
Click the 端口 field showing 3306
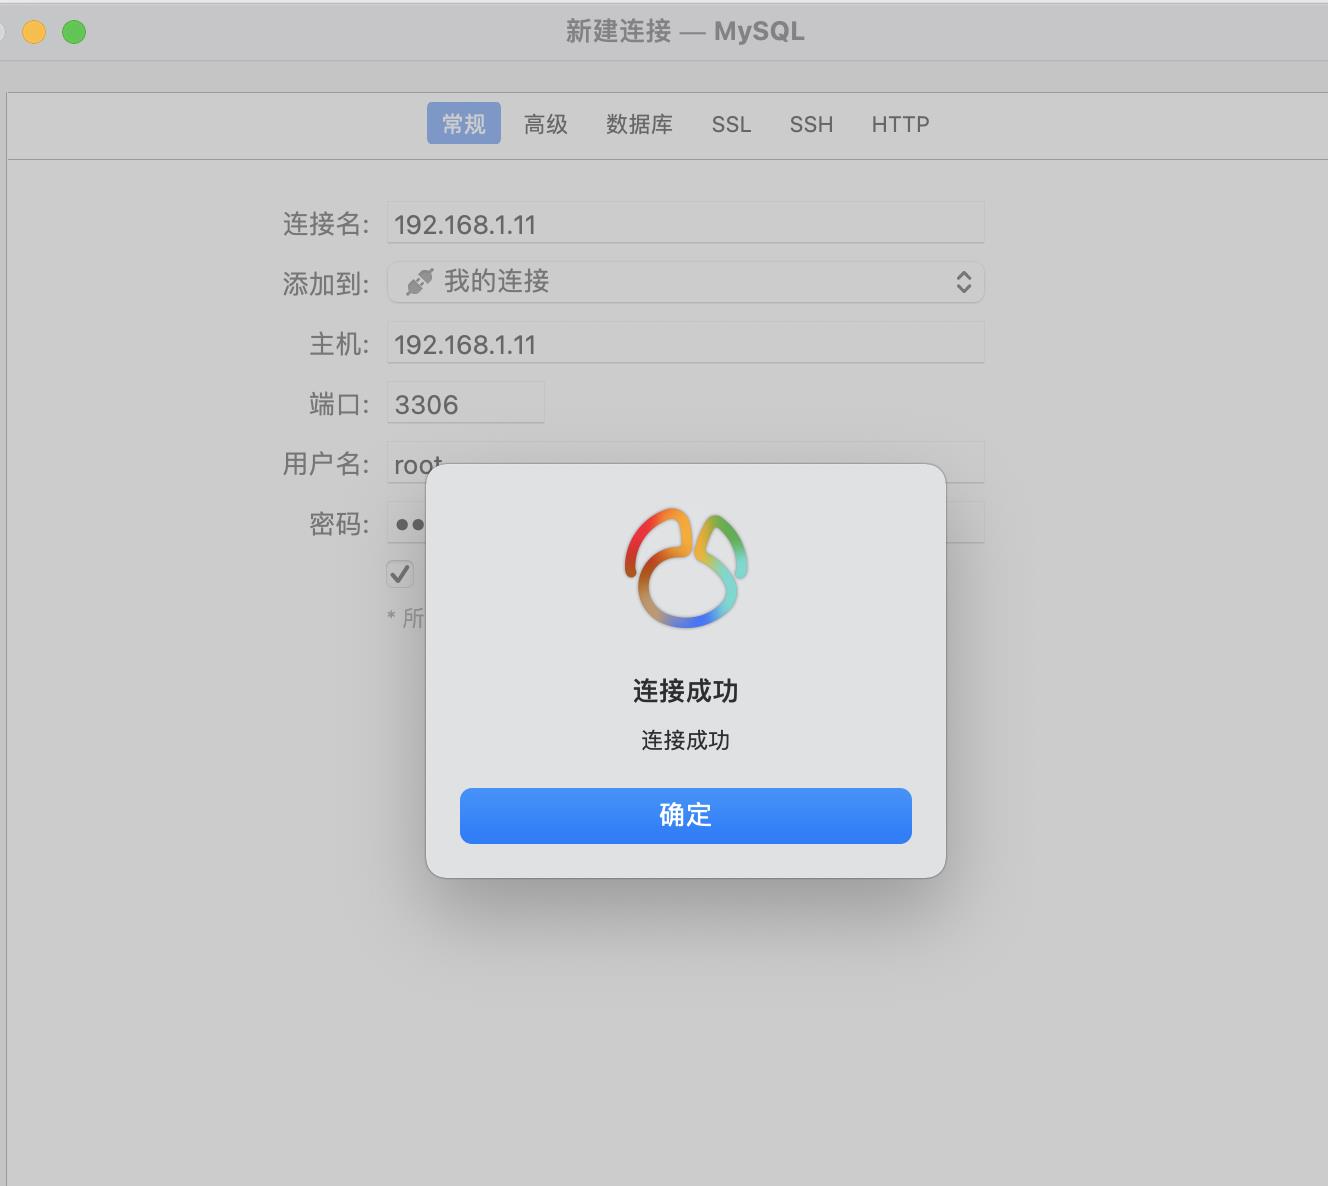point(466,403)
